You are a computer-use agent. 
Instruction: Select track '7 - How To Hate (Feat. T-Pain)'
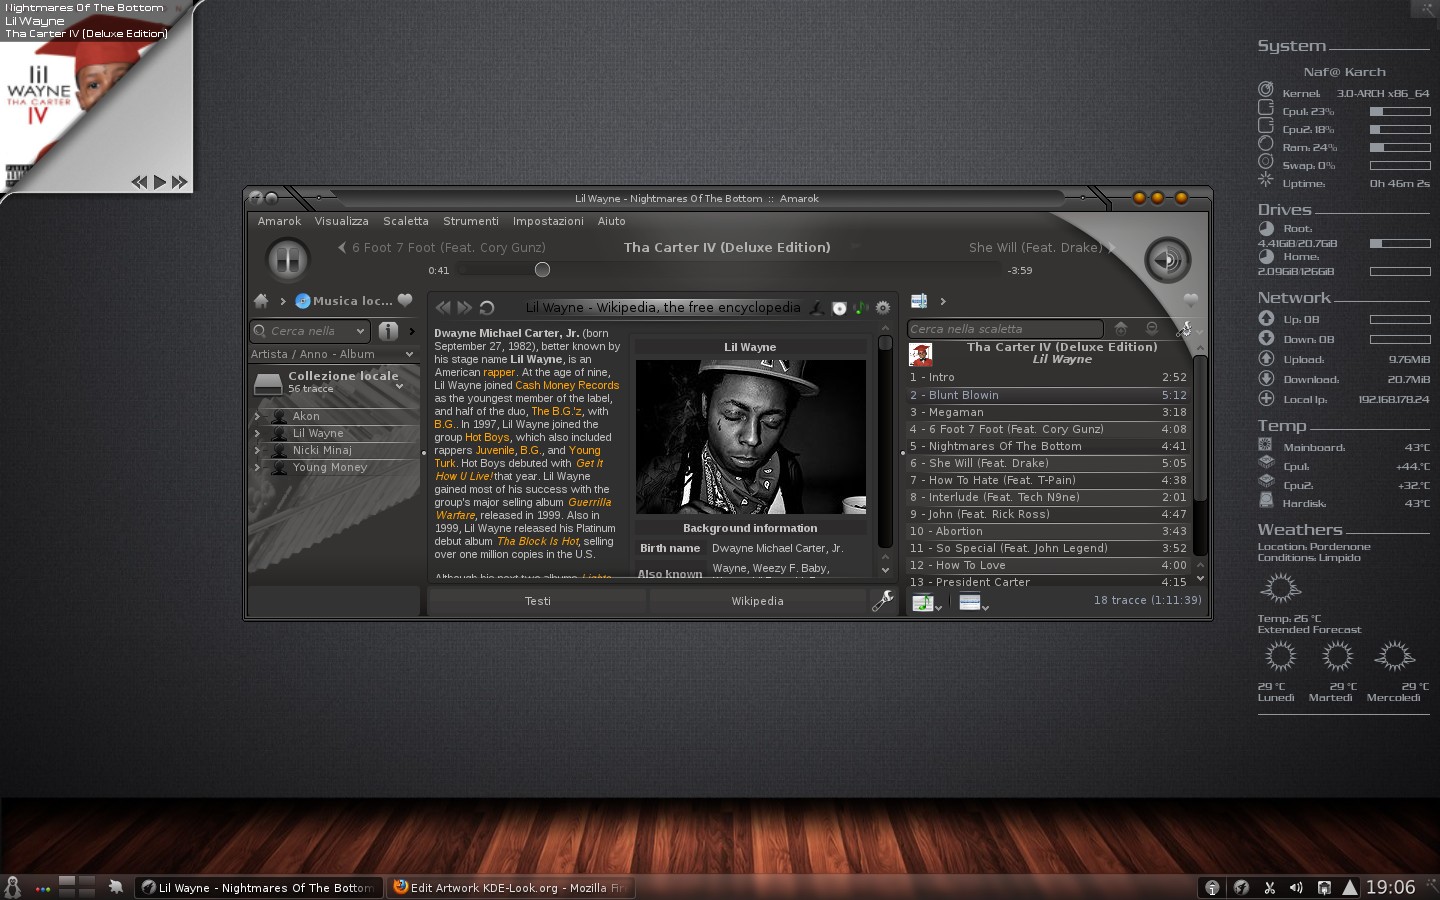pos(1048,480)
